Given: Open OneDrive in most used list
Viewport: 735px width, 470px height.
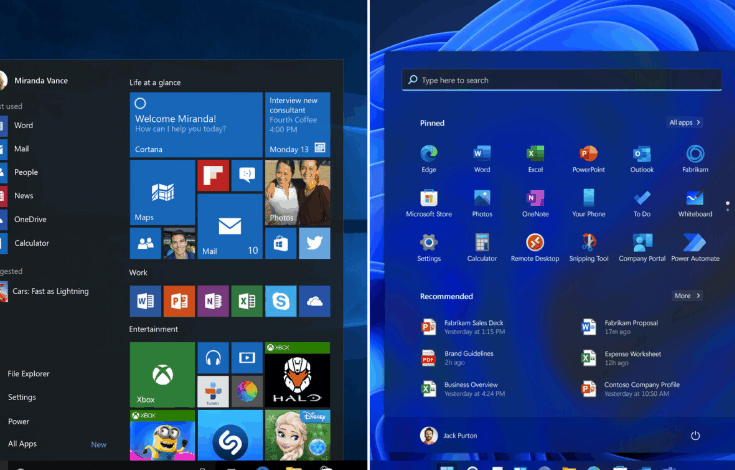Looking at the screenshot, I should click(x=23, y=219).
